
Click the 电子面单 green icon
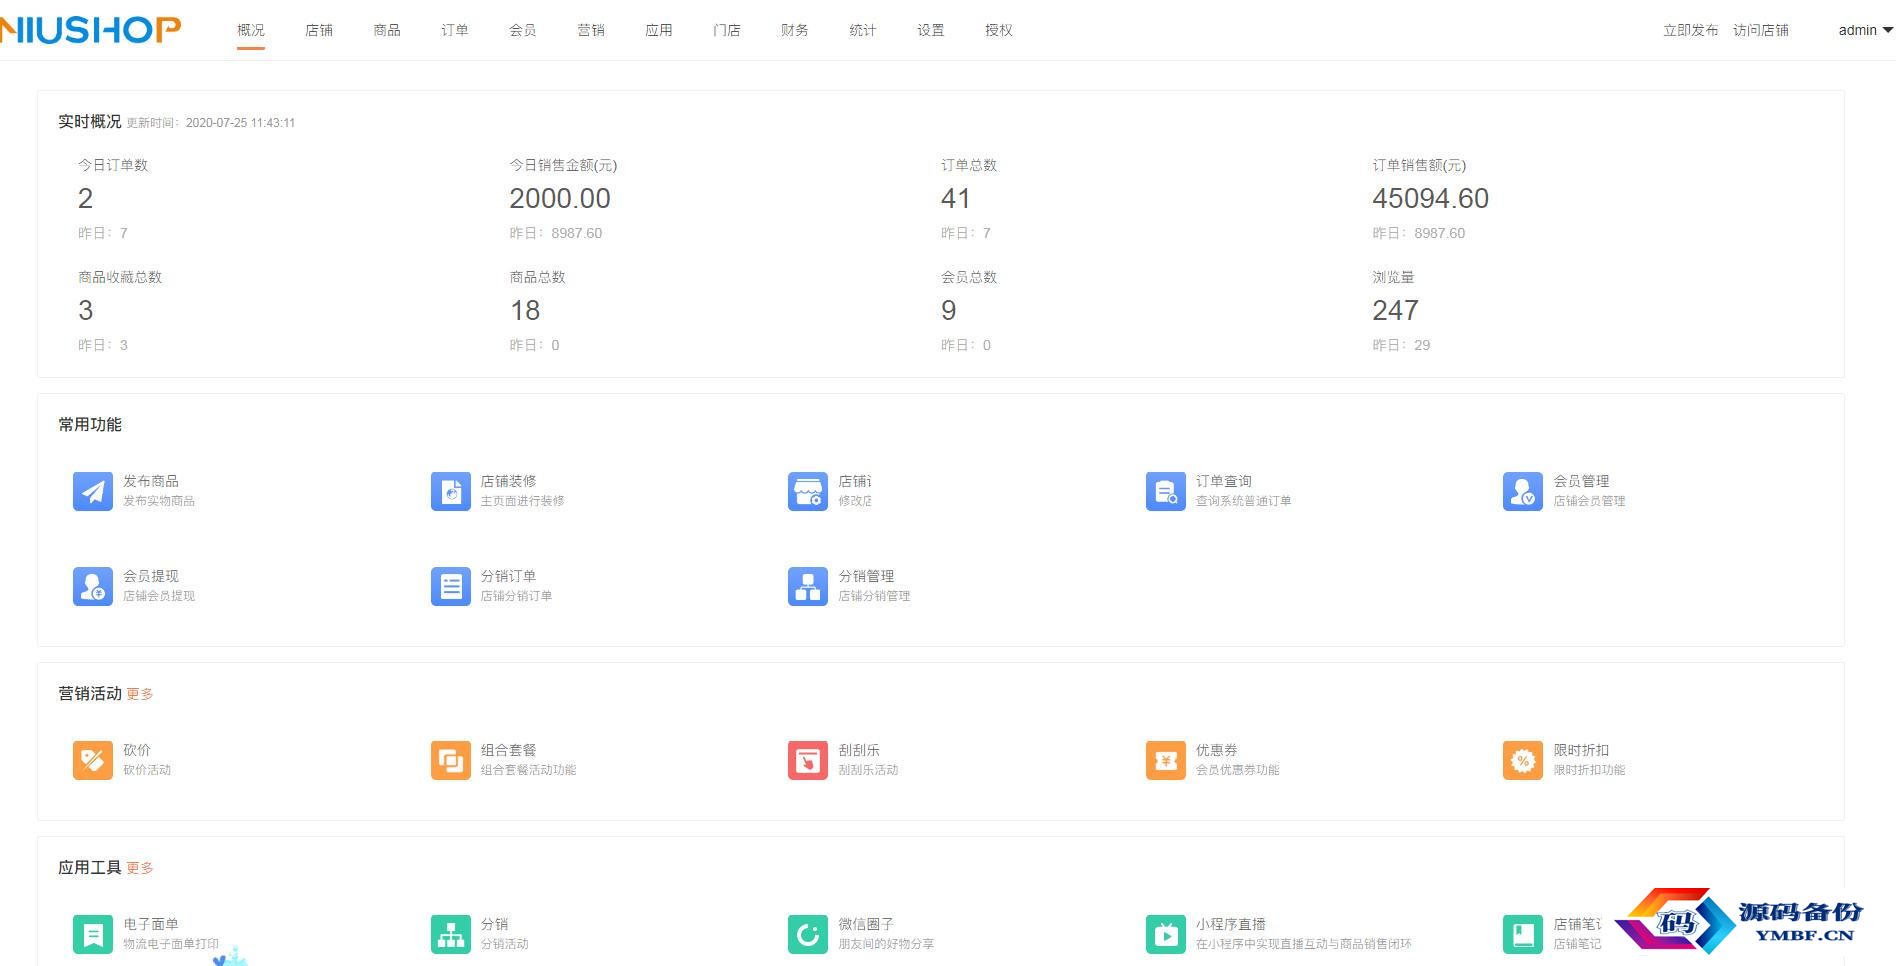pyautogui.click(x=93, y=934)
